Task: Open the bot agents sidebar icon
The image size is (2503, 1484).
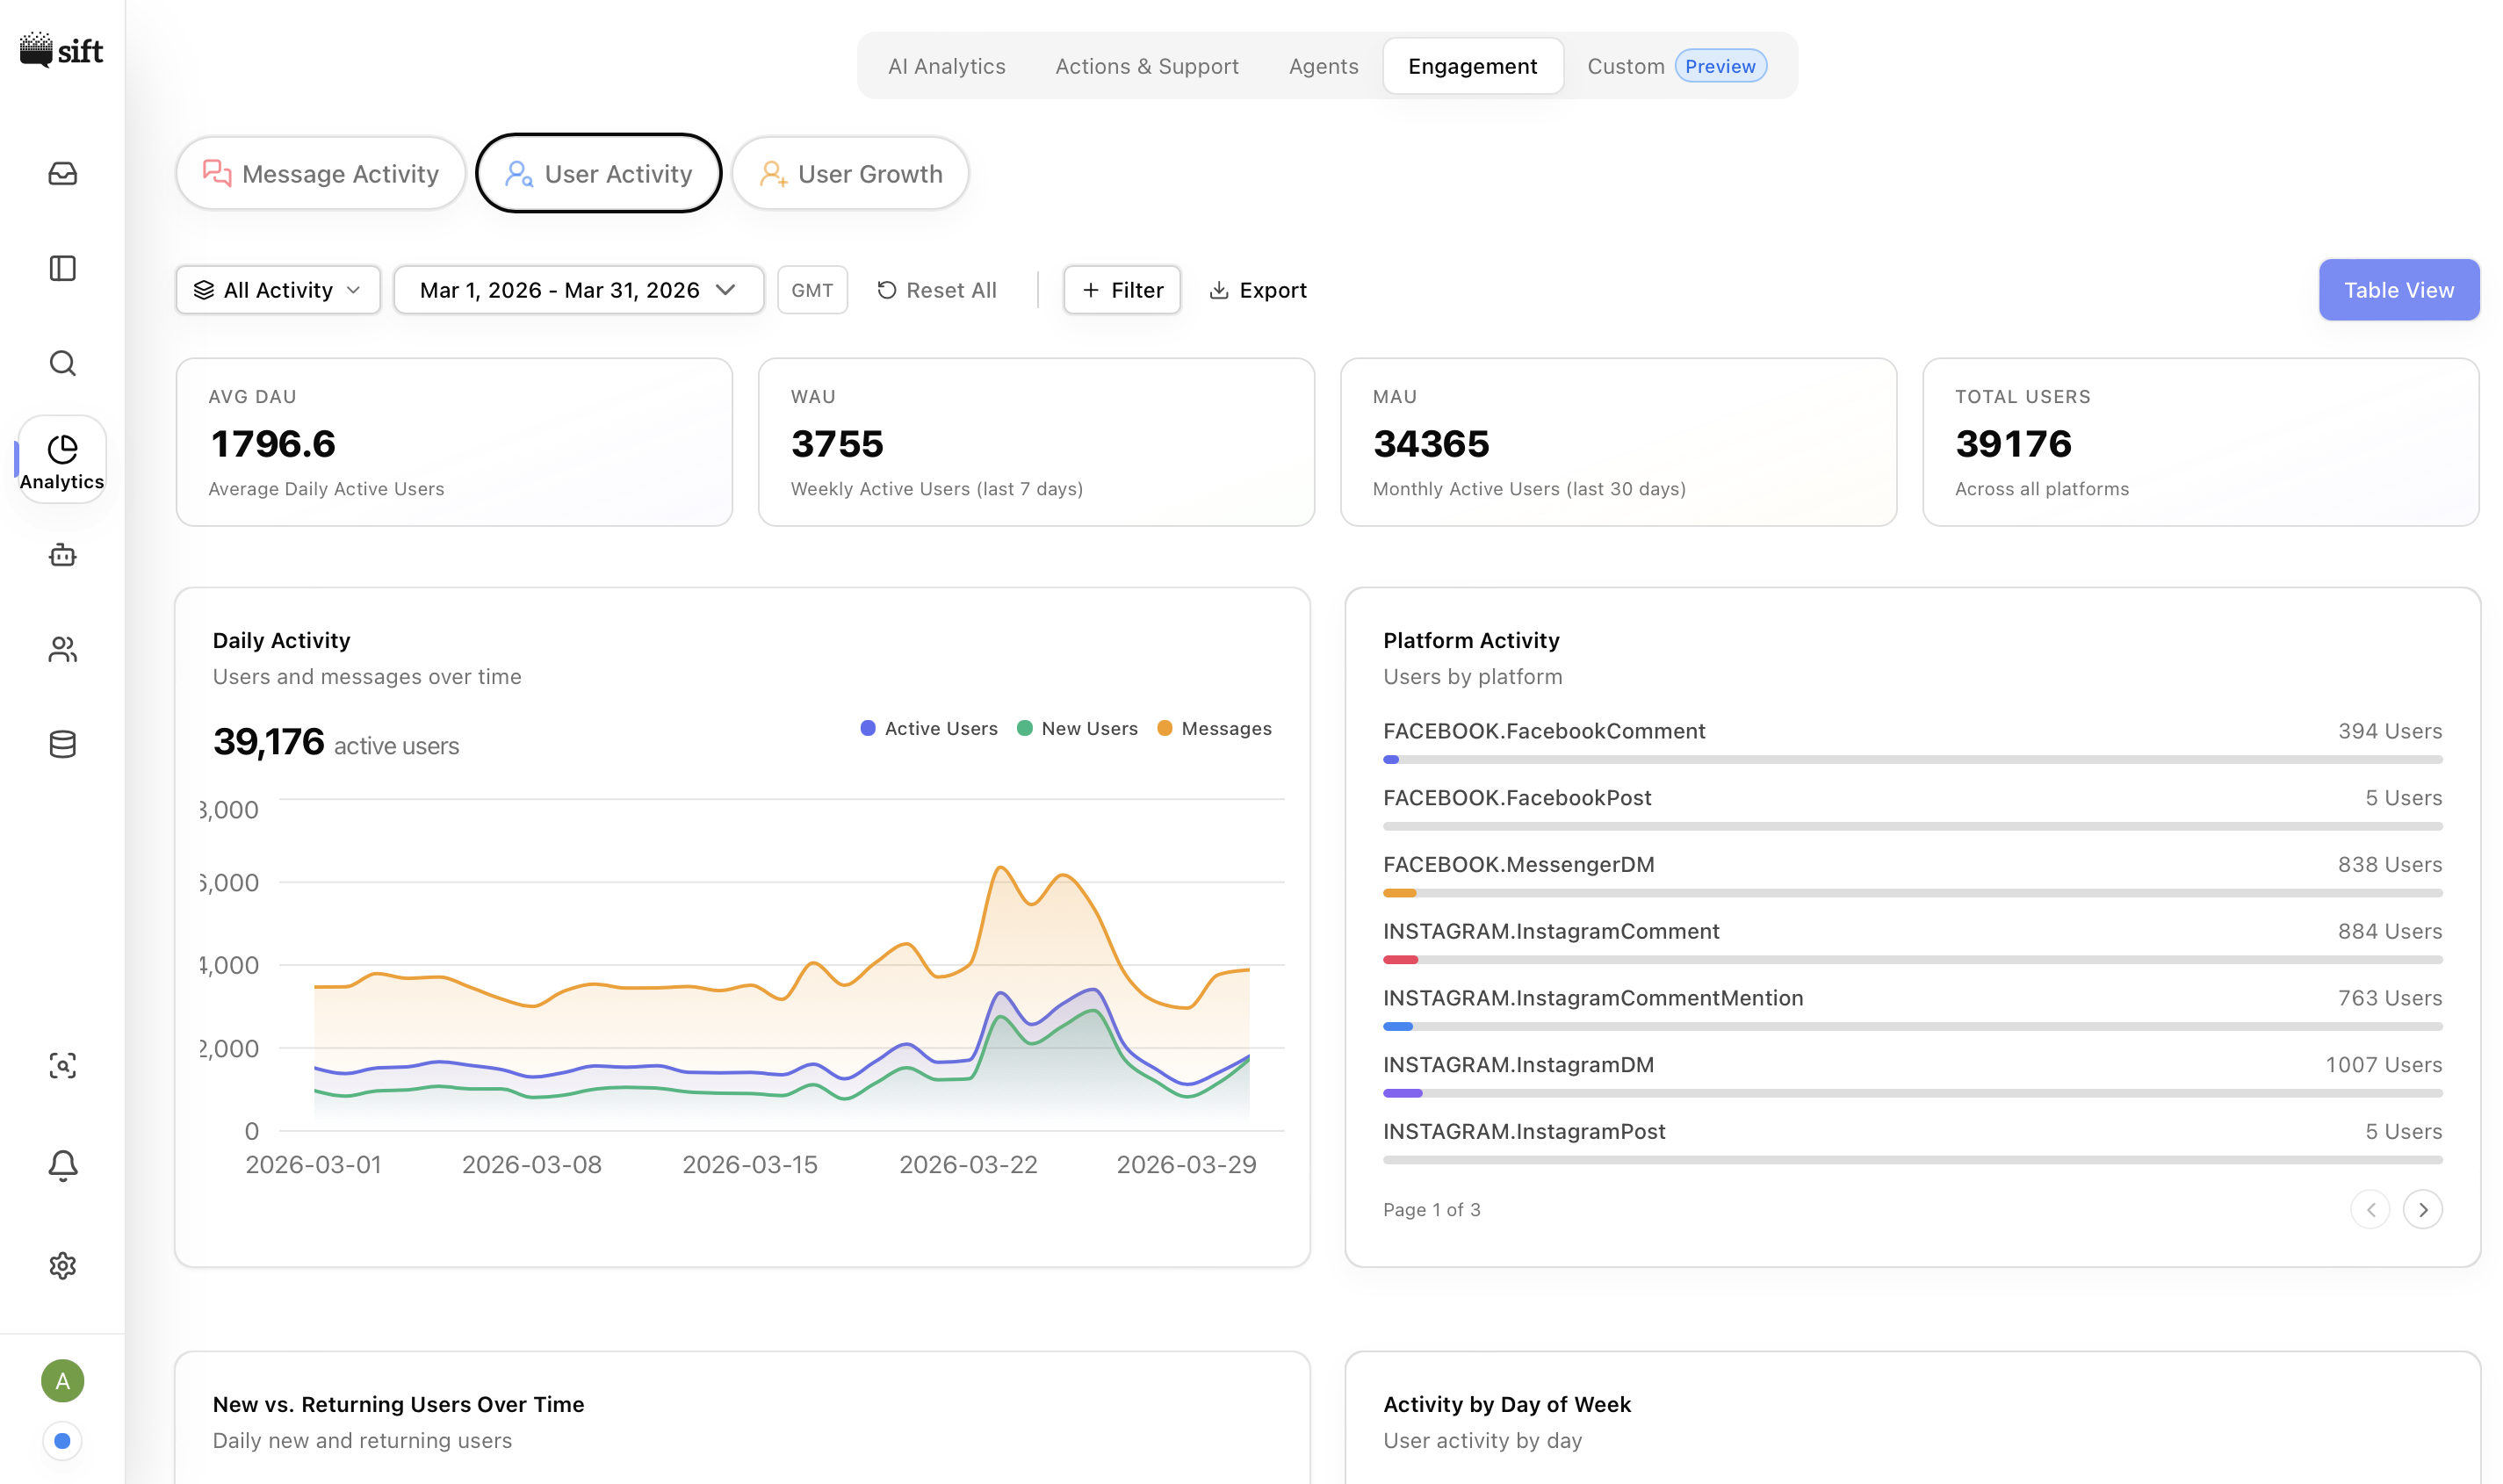Action: pyautogui.click(x=62, y=555)
